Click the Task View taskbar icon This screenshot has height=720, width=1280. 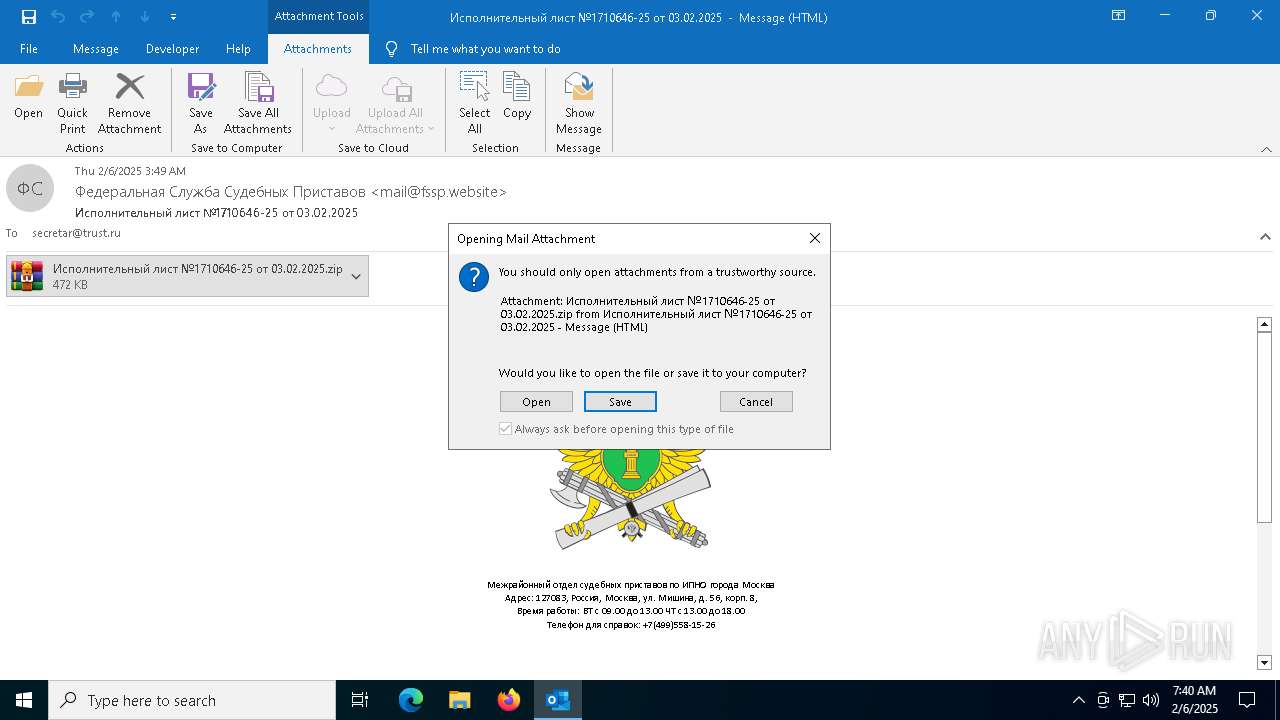[360, 700]
